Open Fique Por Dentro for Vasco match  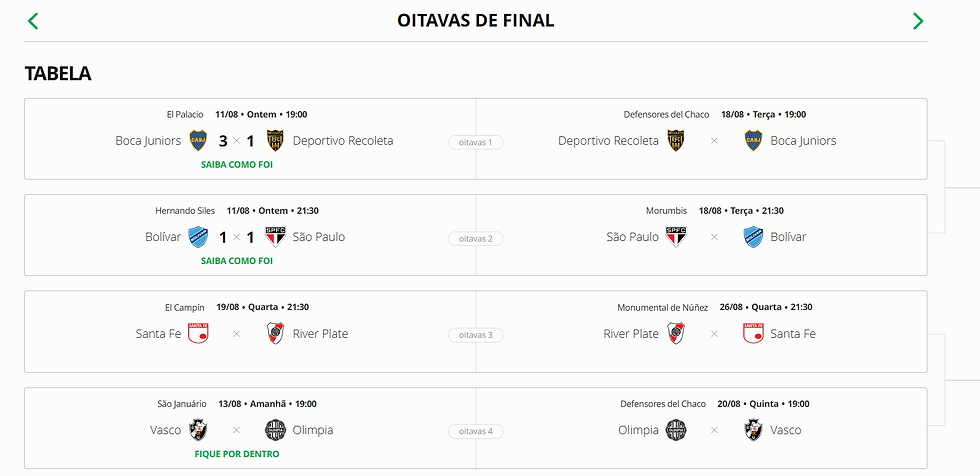(237, 454)
